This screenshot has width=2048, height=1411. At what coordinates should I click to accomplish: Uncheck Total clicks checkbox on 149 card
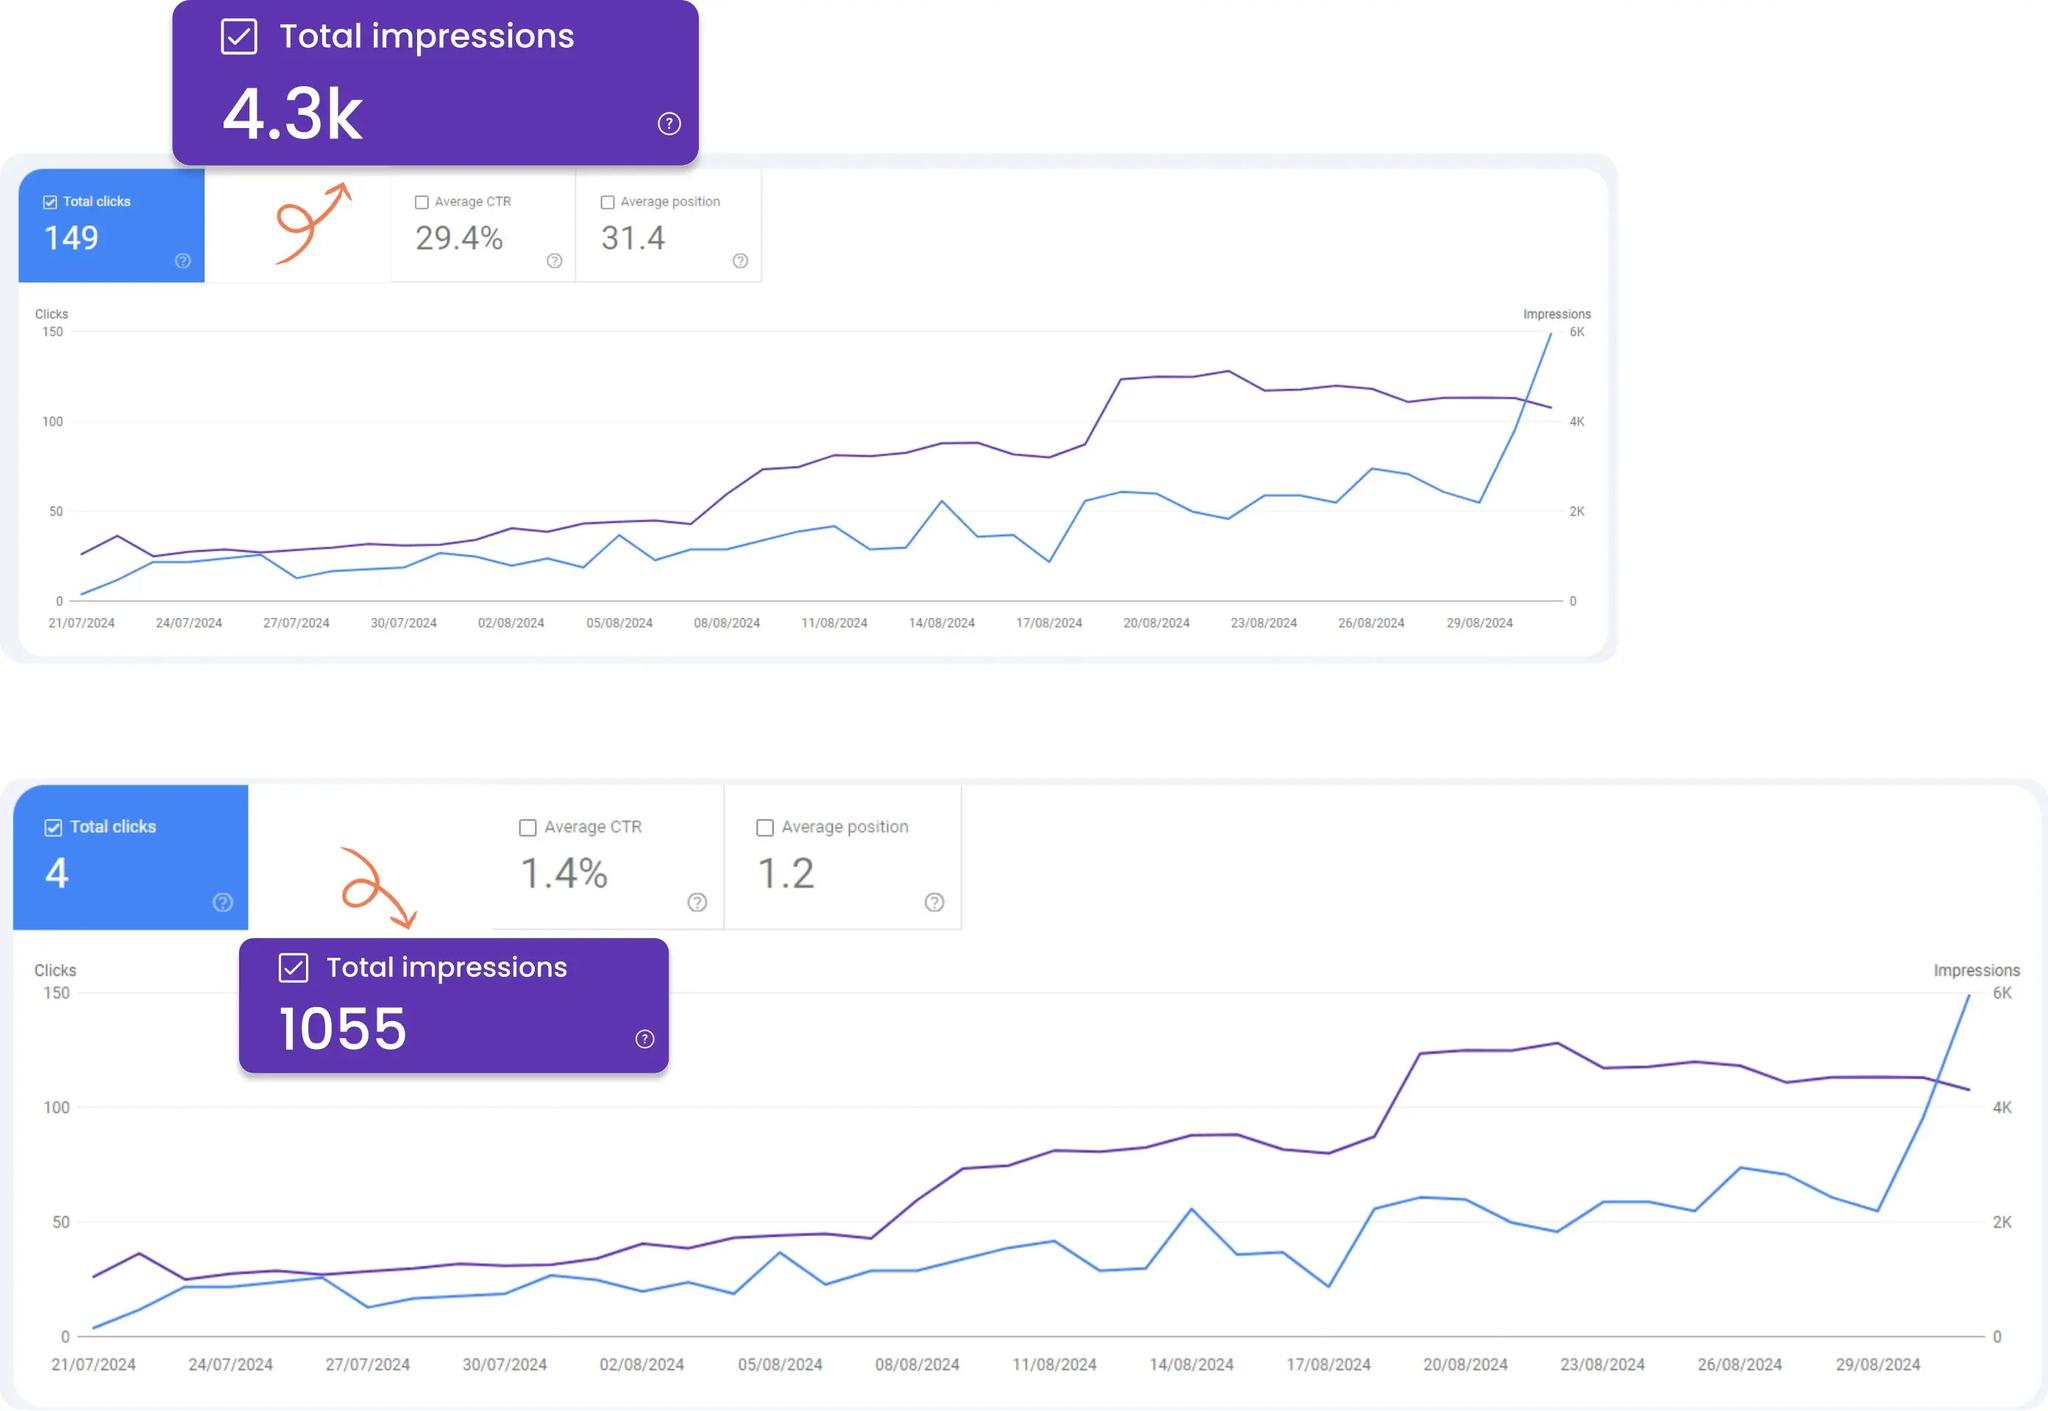tap(50, 202)
